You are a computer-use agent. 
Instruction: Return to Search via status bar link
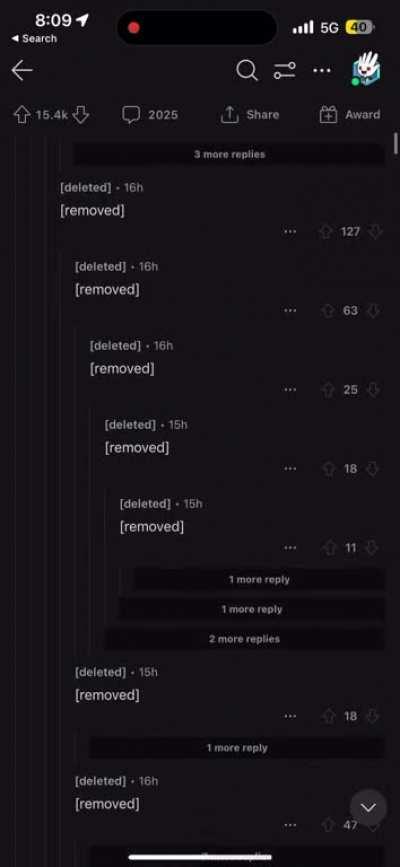pyautogui.click(x=34, y=39)
